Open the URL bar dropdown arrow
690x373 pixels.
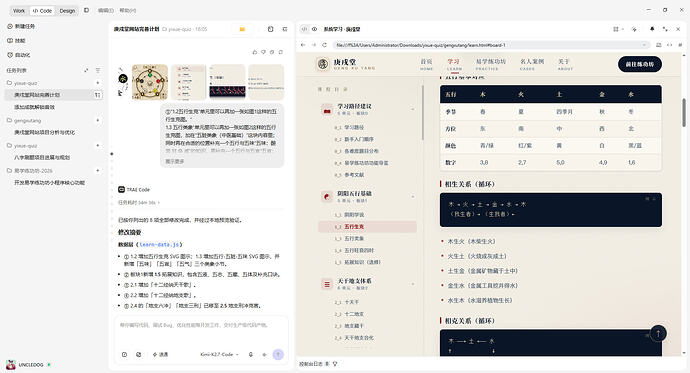644,45
